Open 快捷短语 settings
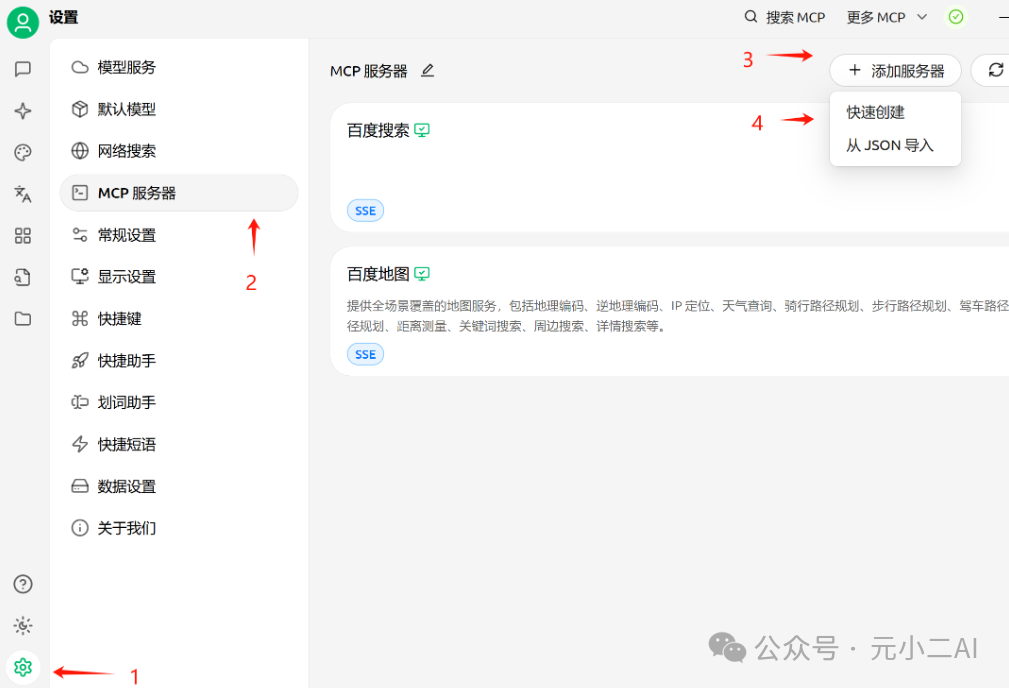The width and height of the screenshot is (1009, 688). 179,444
